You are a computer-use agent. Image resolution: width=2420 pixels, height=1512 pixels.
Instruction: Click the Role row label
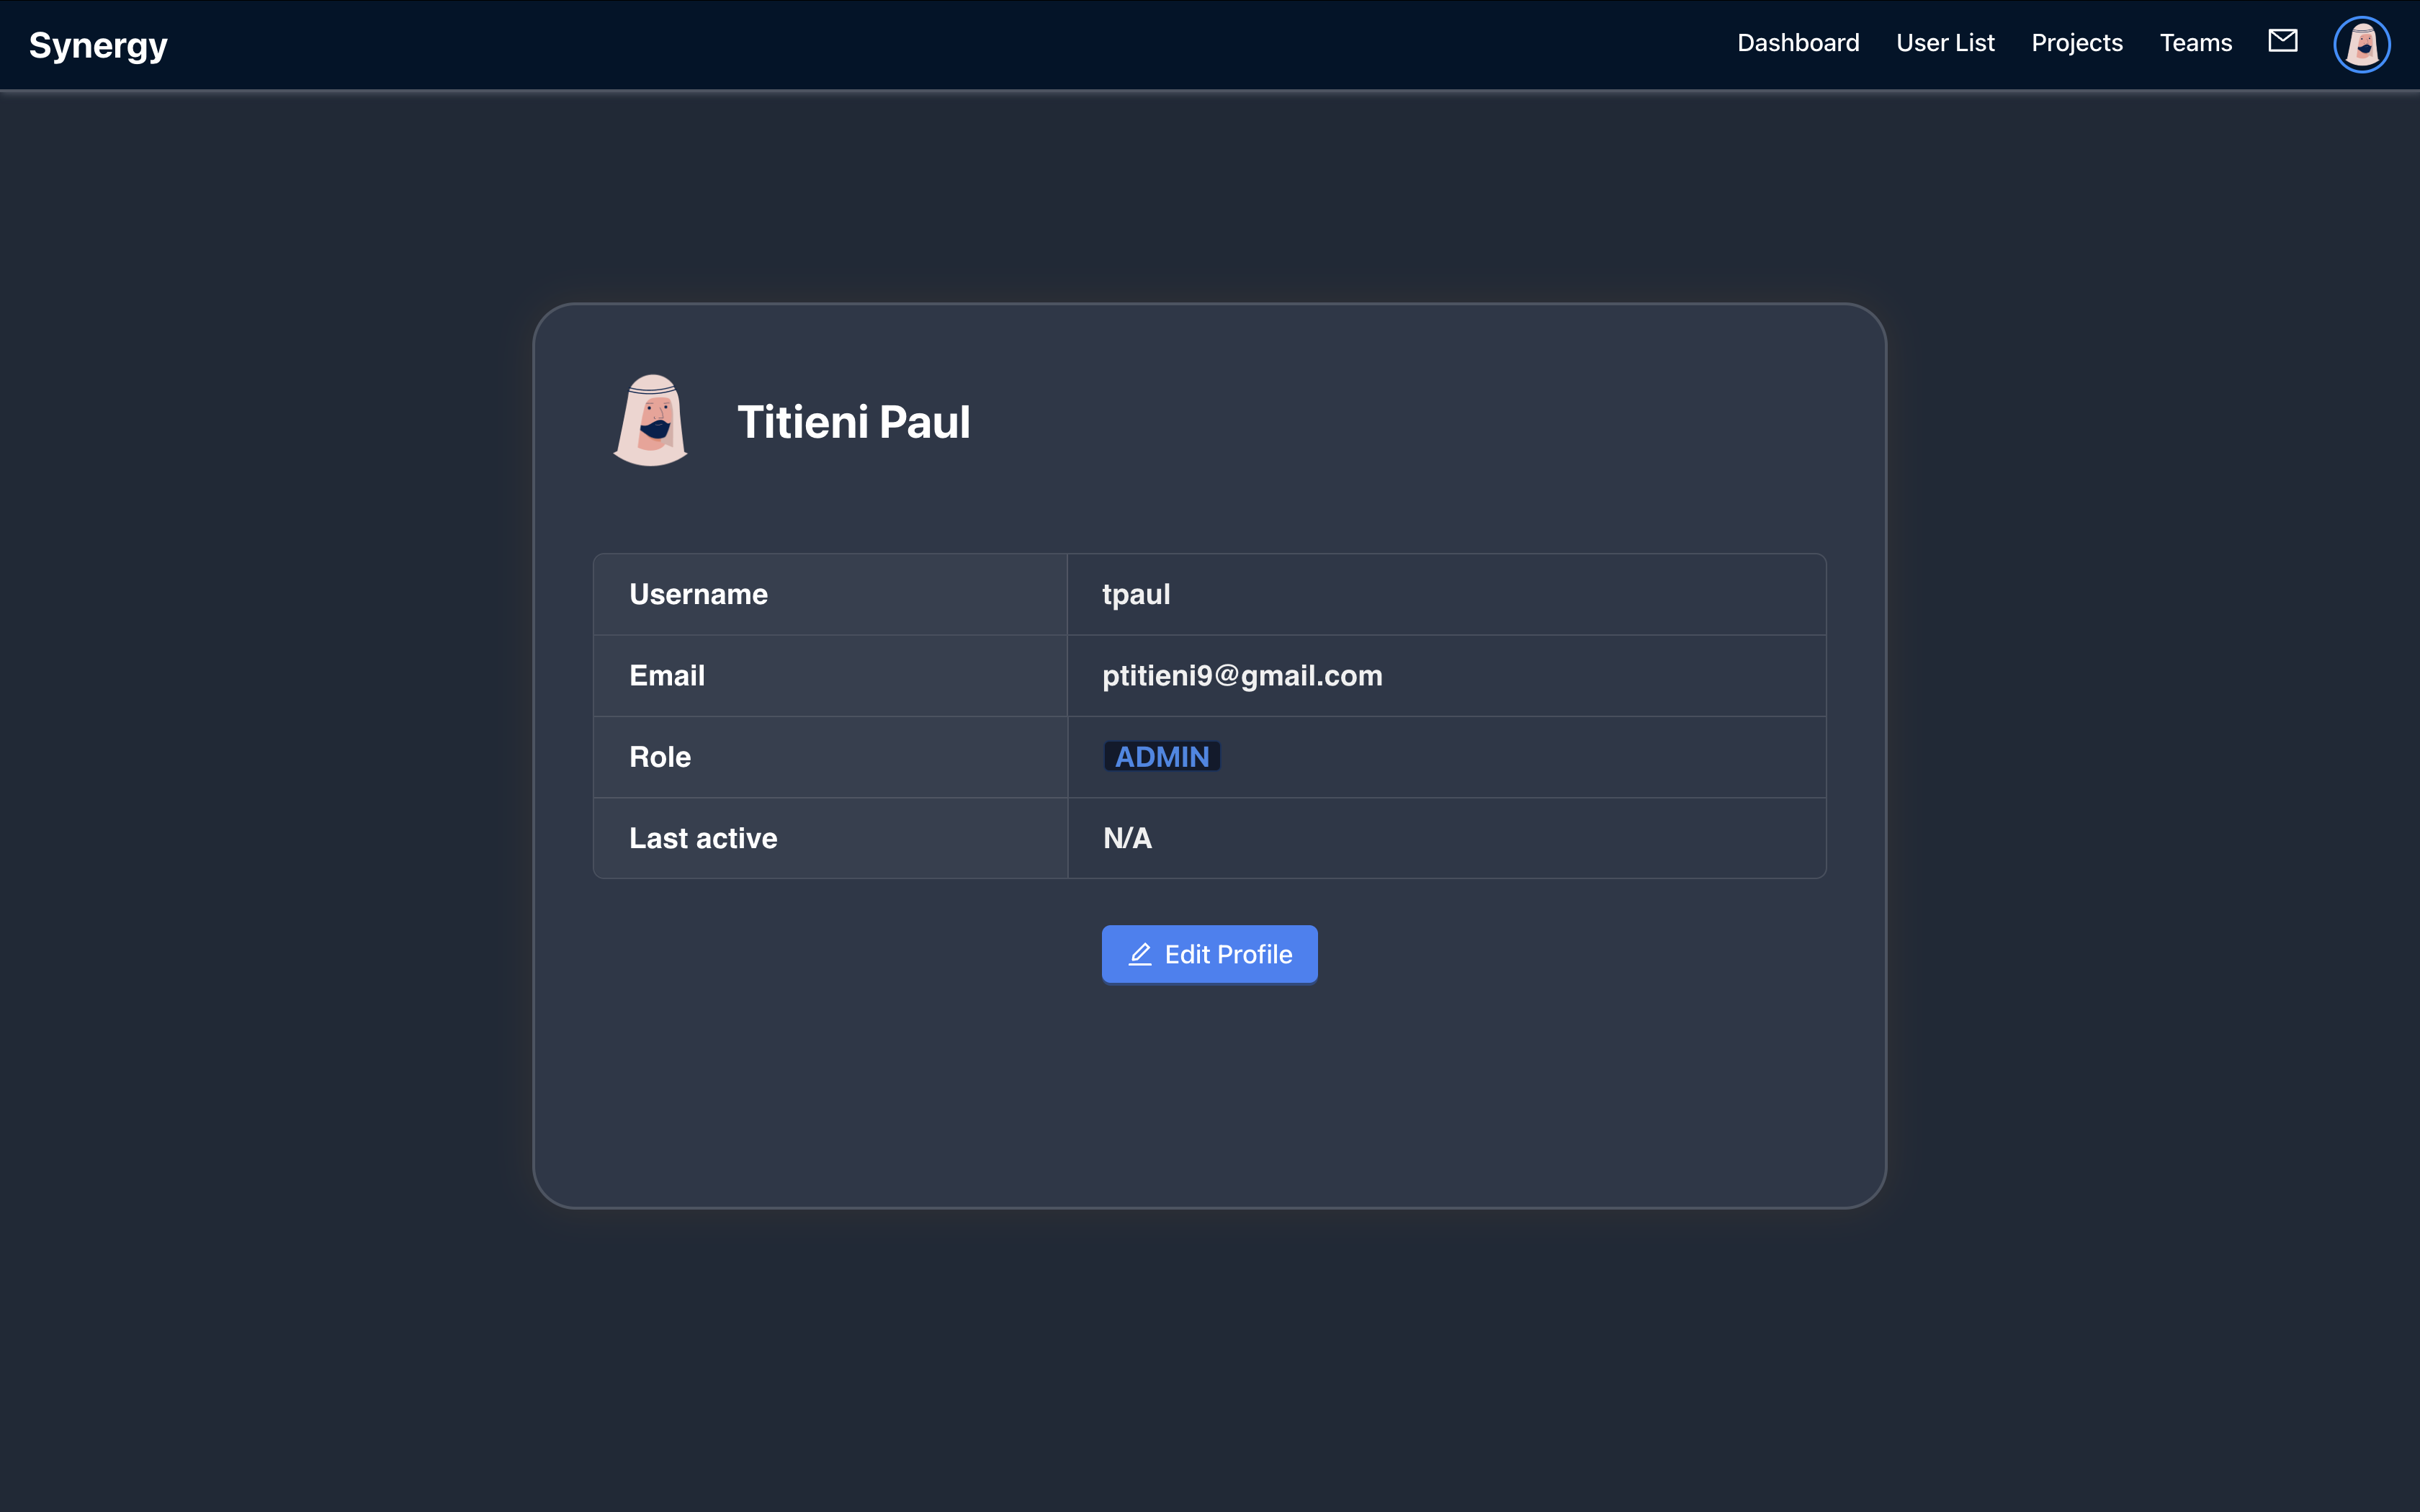(x=660, y=756)
